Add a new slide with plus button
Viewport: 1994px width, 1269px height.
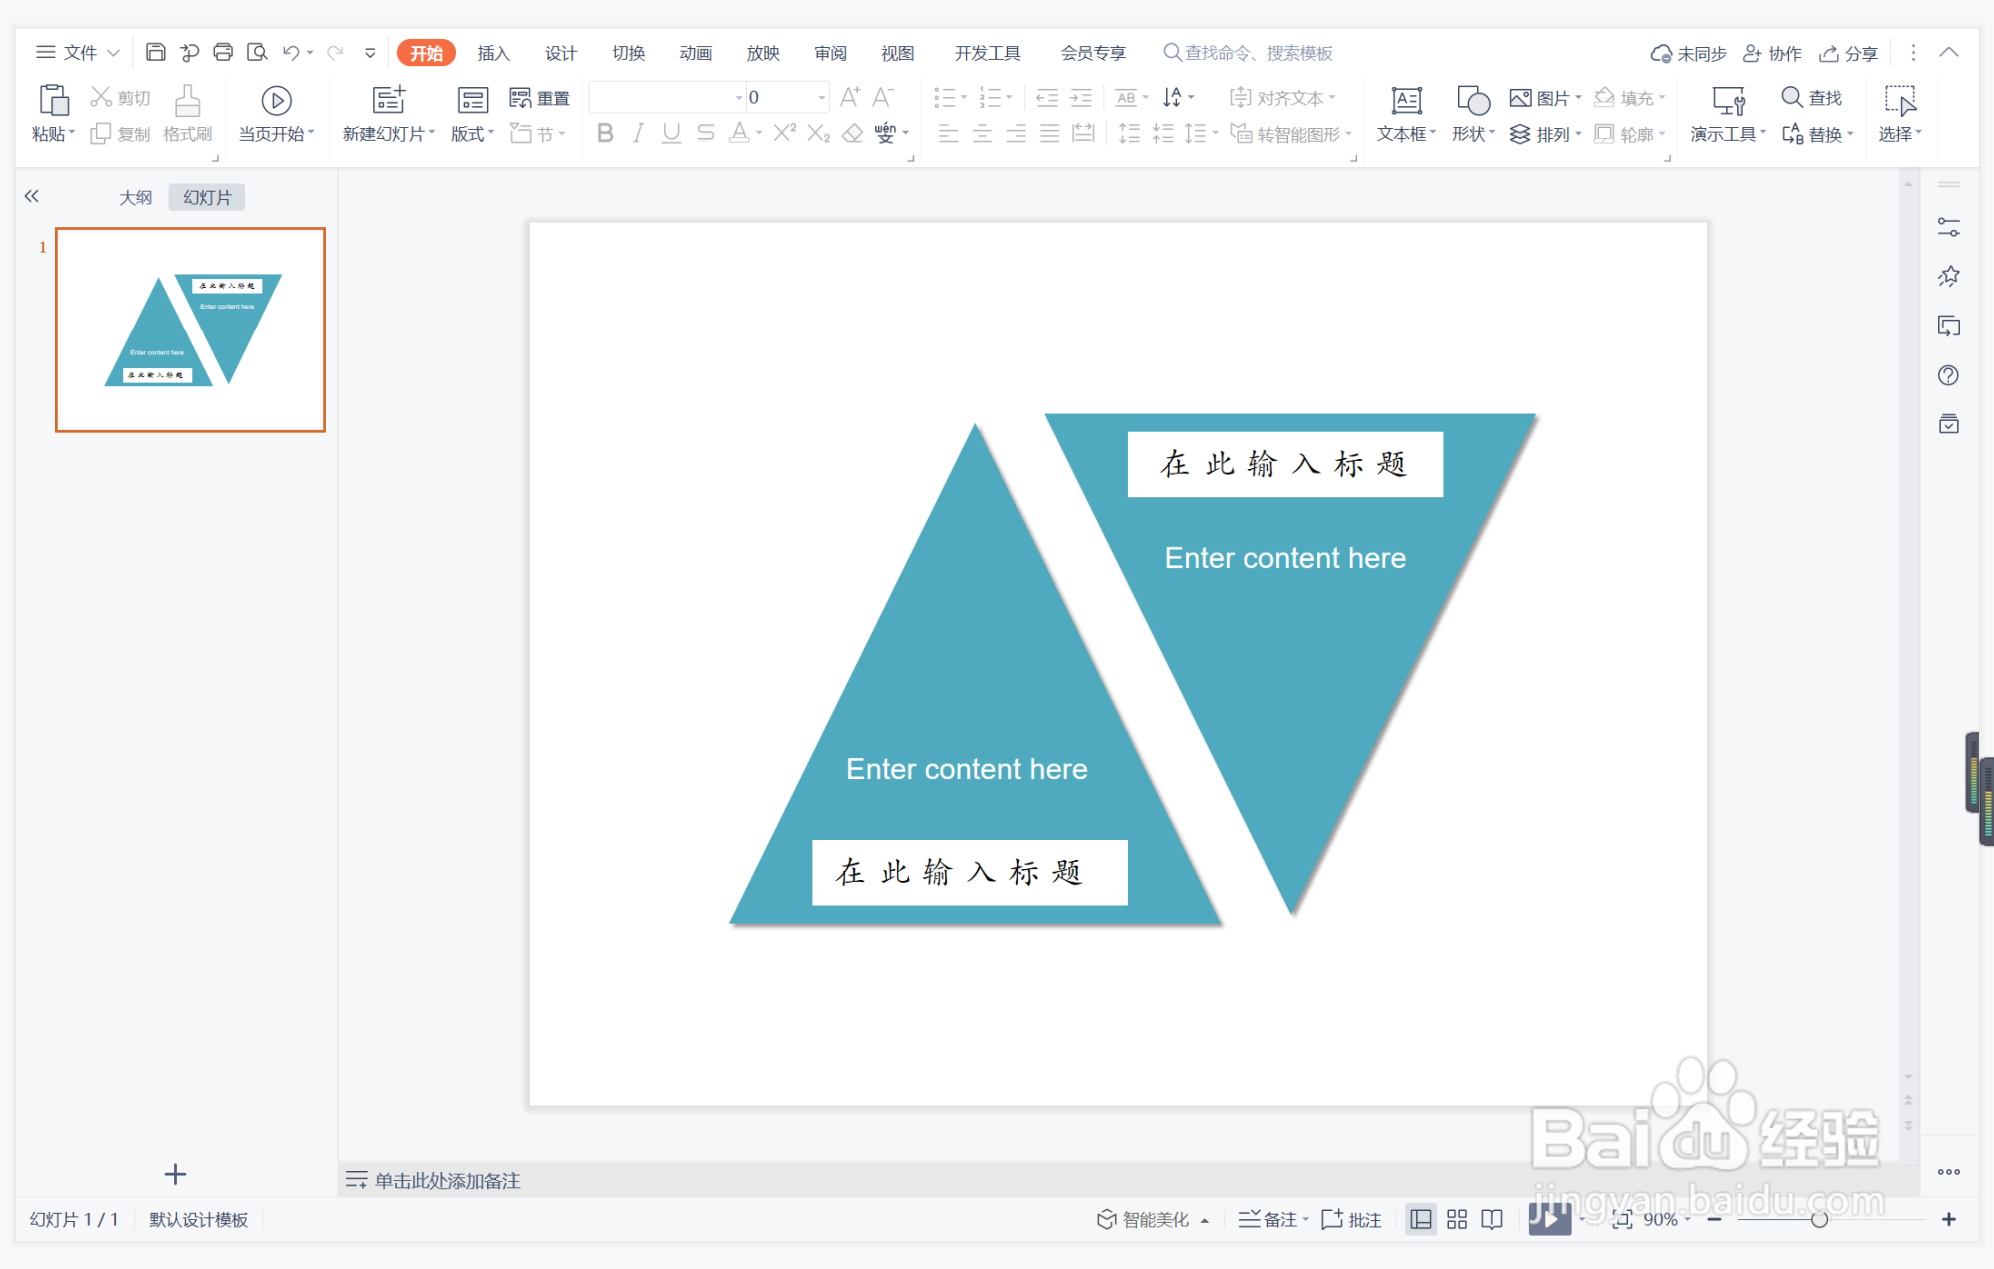click(x=175, y=1174)
